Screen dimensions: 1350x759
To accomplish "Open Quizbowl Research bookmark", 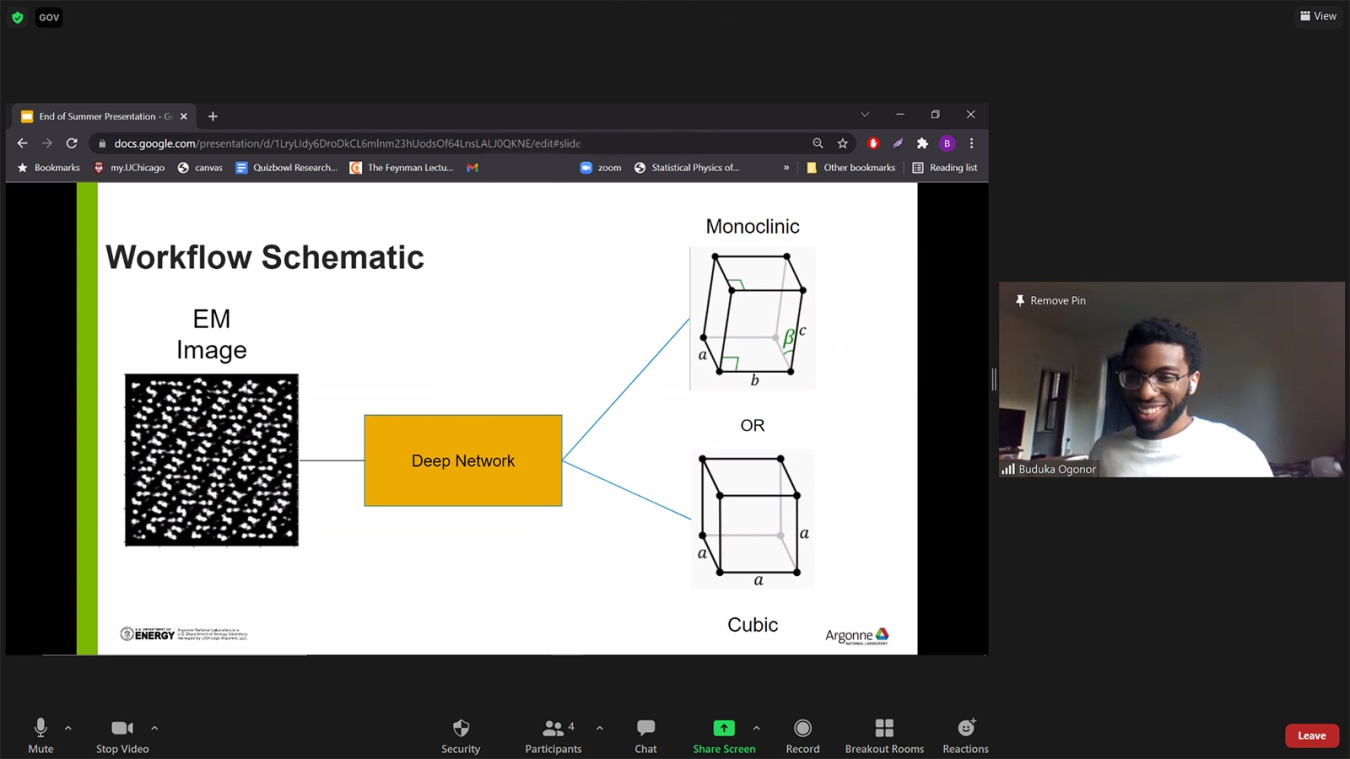I will pyautogui.click(x=286, y=168).
